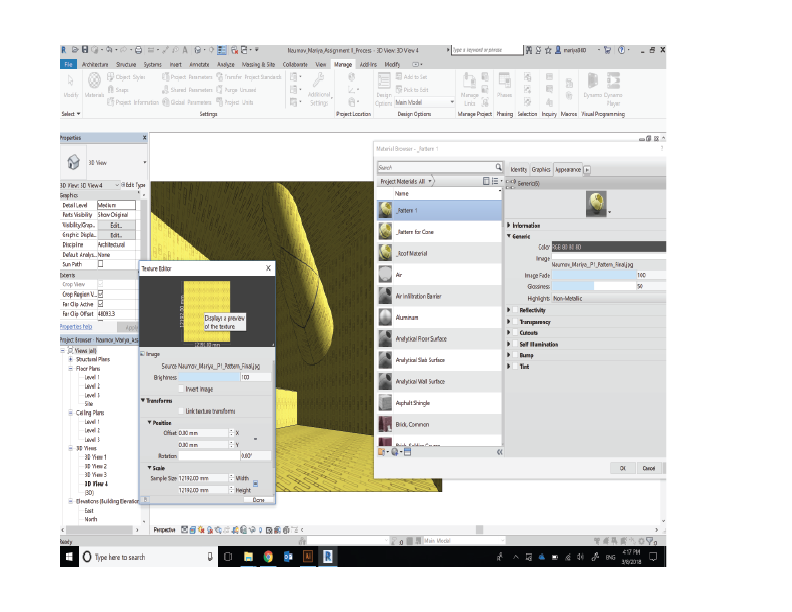Screen dimensions: 792x612
Task: Click Phases icon in ribbon
Action: 504,85
